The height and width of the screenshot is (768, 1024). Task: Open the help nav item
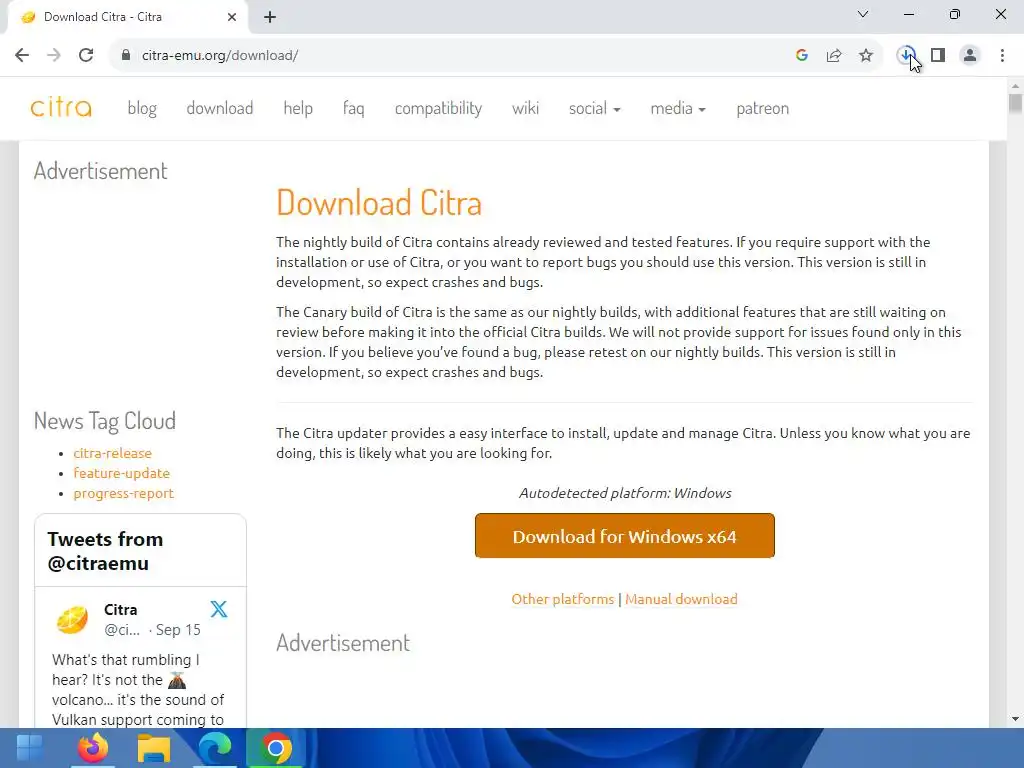298,108
